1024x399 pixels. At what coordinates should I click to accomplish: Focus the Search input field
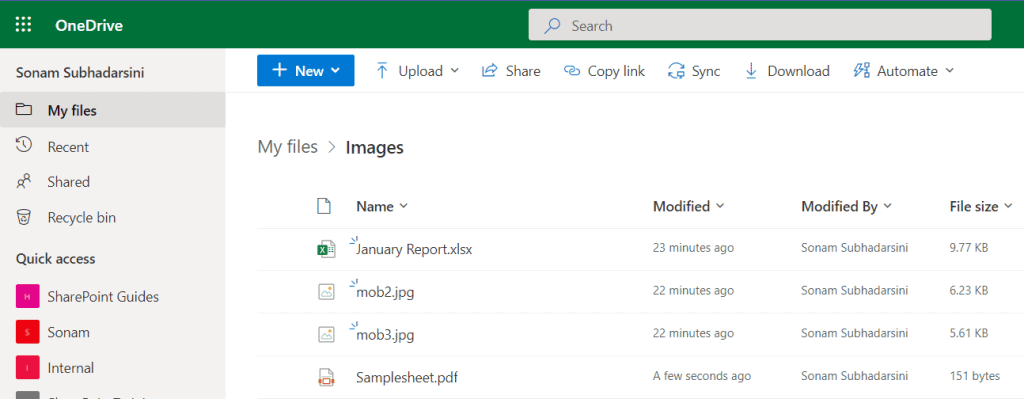click(x=760, y=26)
